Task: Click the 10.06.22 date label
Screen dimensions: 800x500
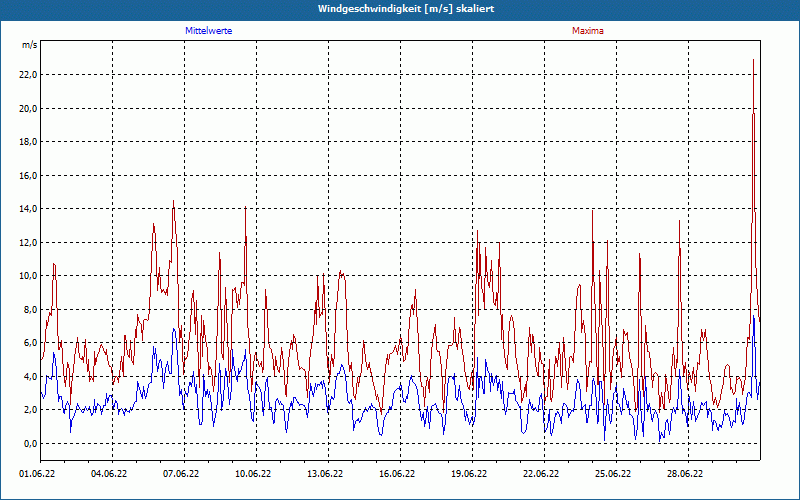Action: coord(253,474)
